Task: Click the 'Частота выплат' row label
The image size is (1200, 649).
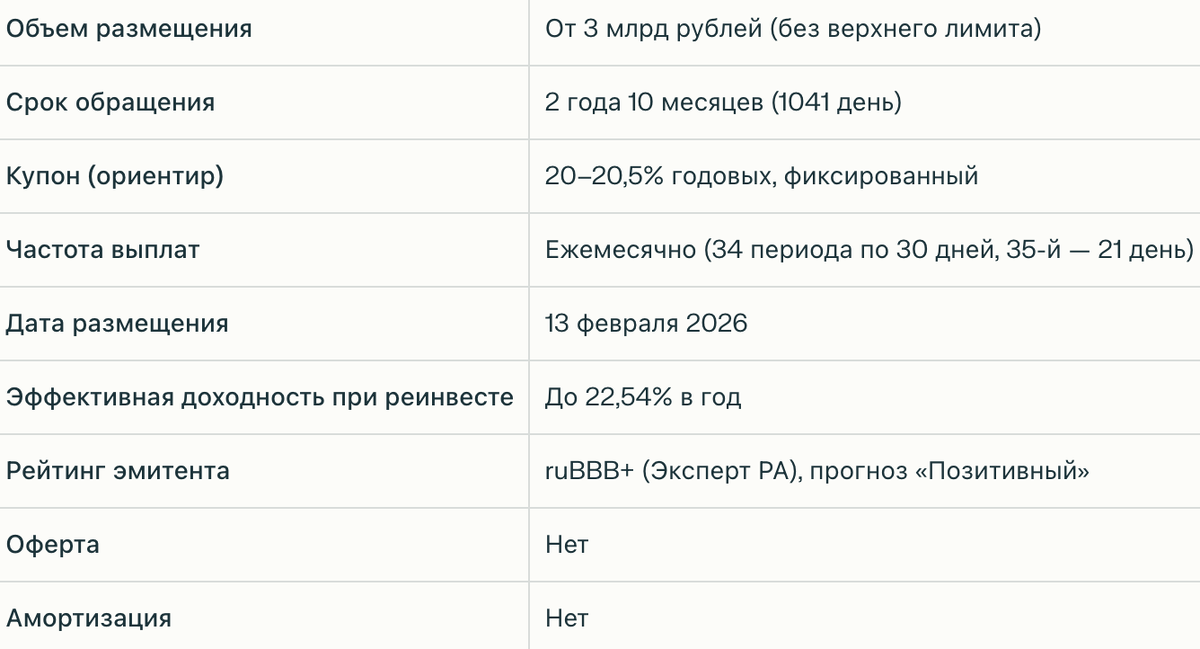Action: [102, 249]
